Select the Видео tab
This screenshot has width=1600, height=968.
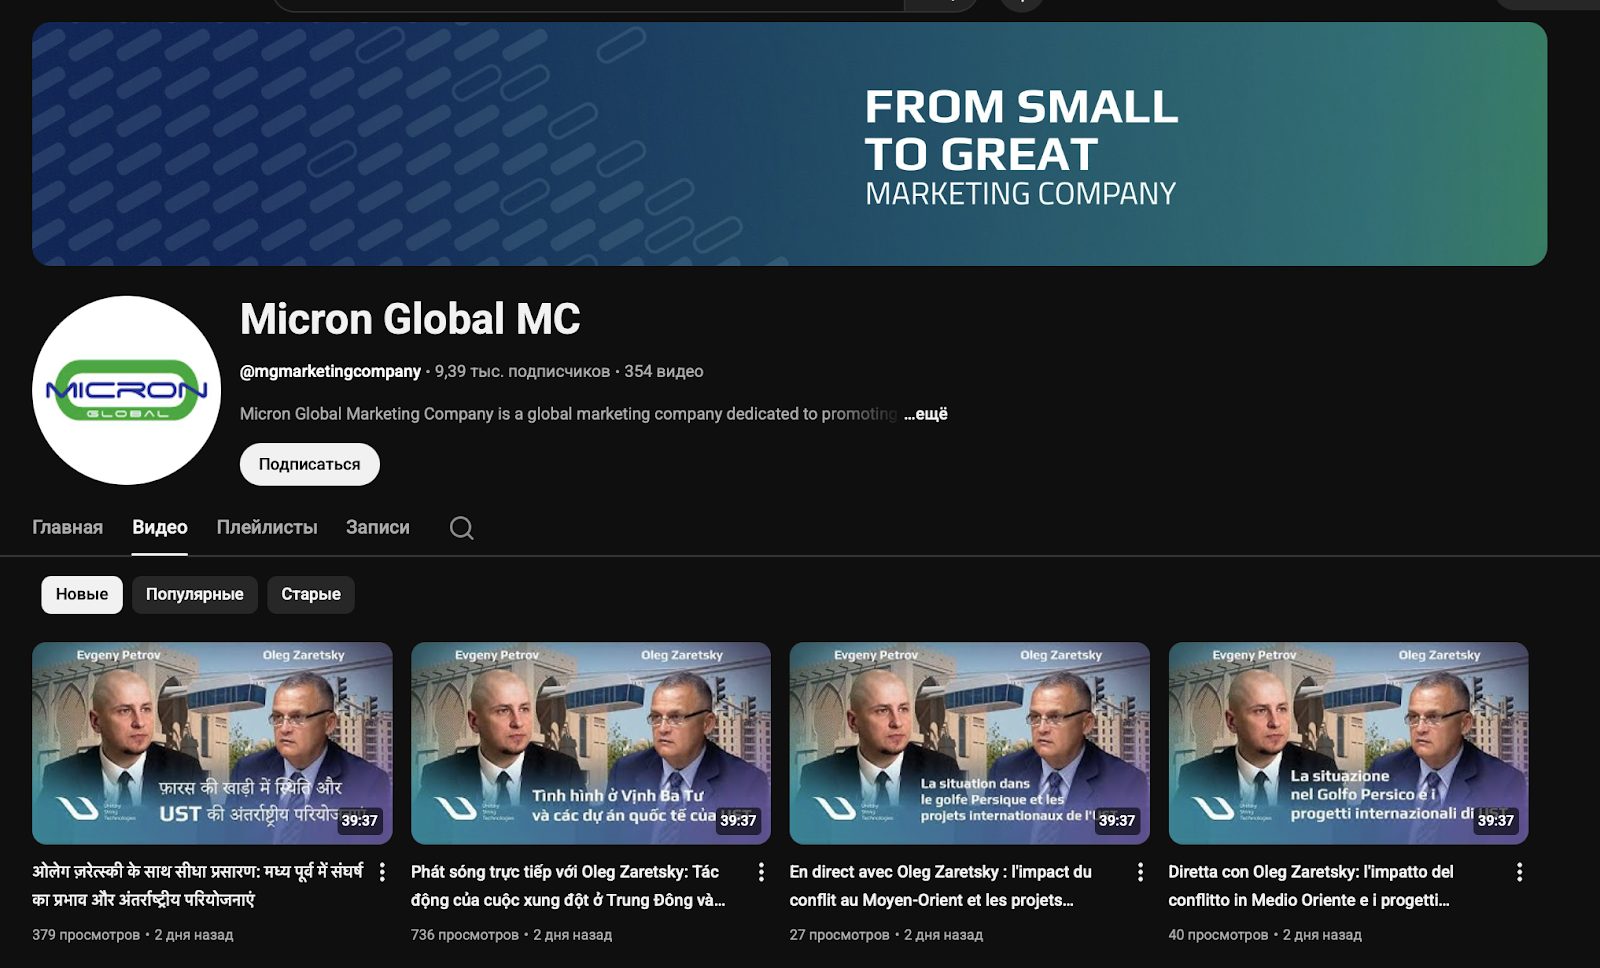pyautogui.click(x=160, y=527)
